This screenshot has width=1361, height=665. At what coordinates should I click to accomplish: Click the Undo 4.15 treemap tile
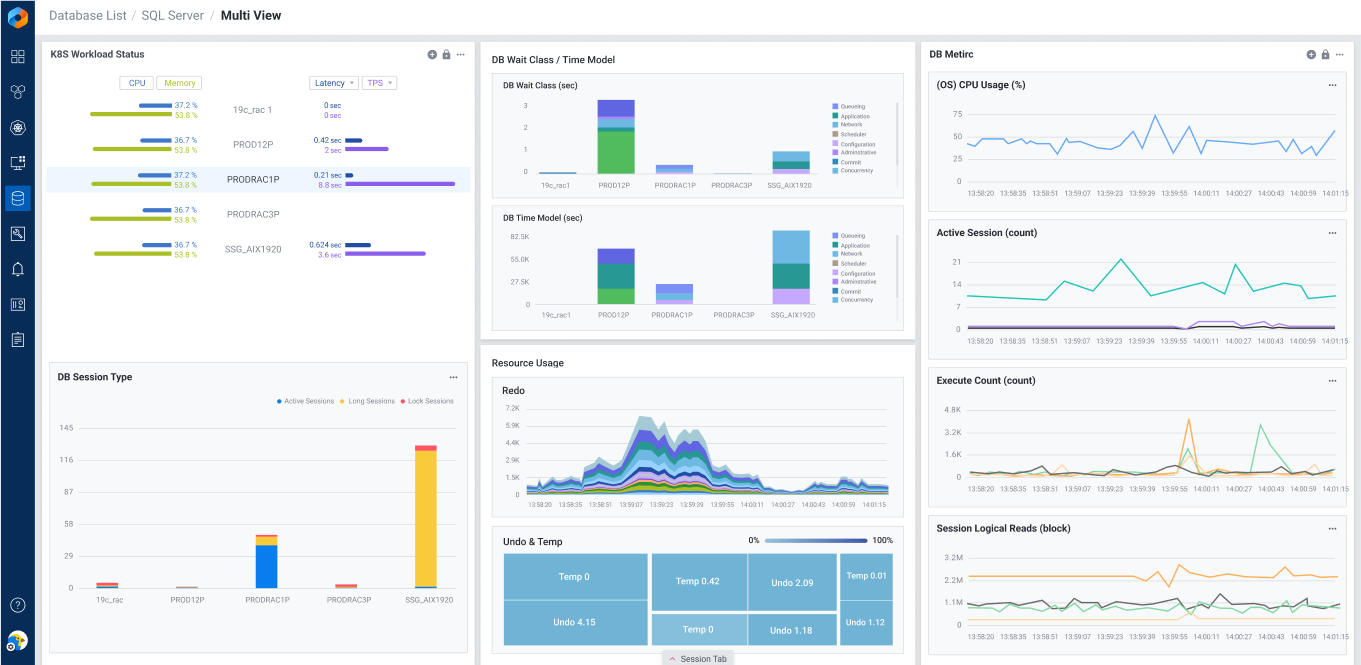[574, 622]
